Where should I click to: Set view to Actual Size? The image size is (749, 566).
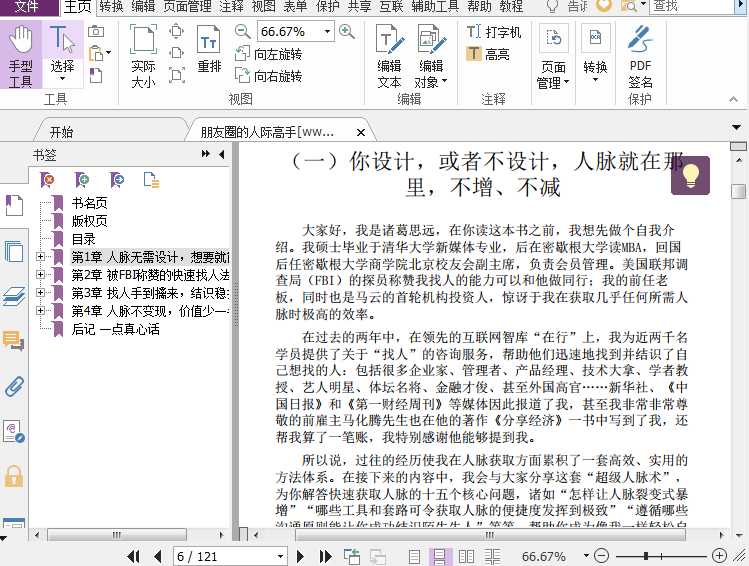(143, 56)
